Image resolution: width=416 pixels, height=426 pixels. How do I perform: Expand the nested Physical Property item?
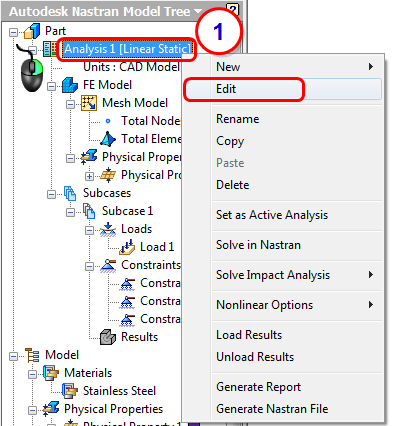click(89, 176)
